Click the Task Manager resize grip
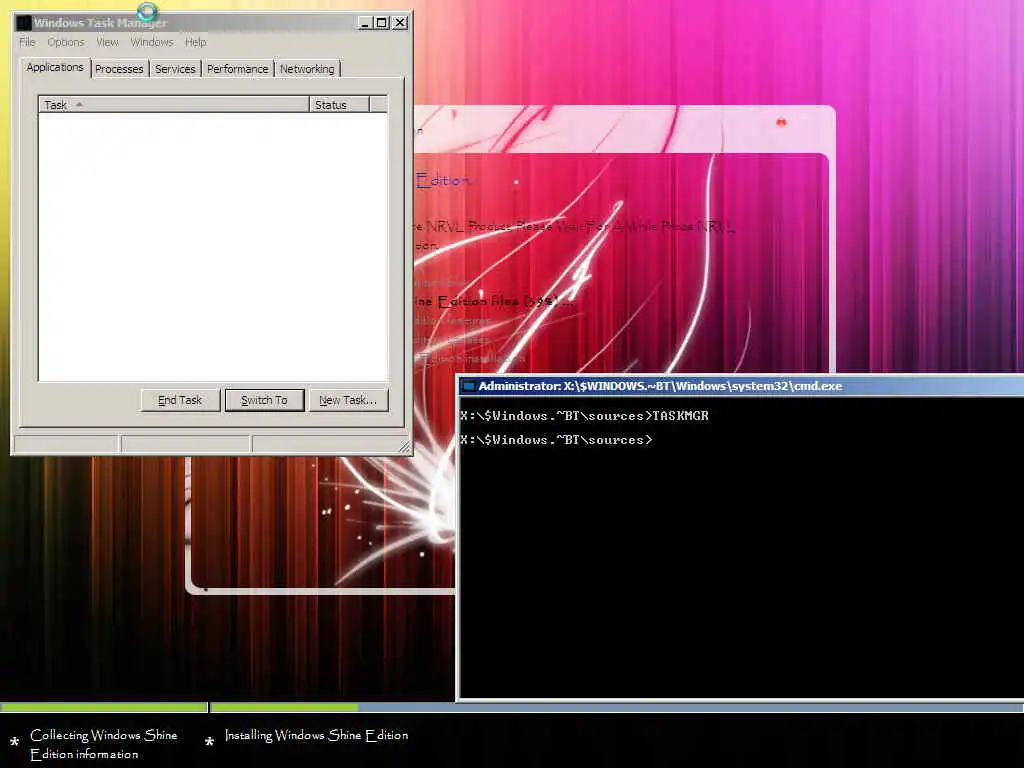 pos(405,447)
